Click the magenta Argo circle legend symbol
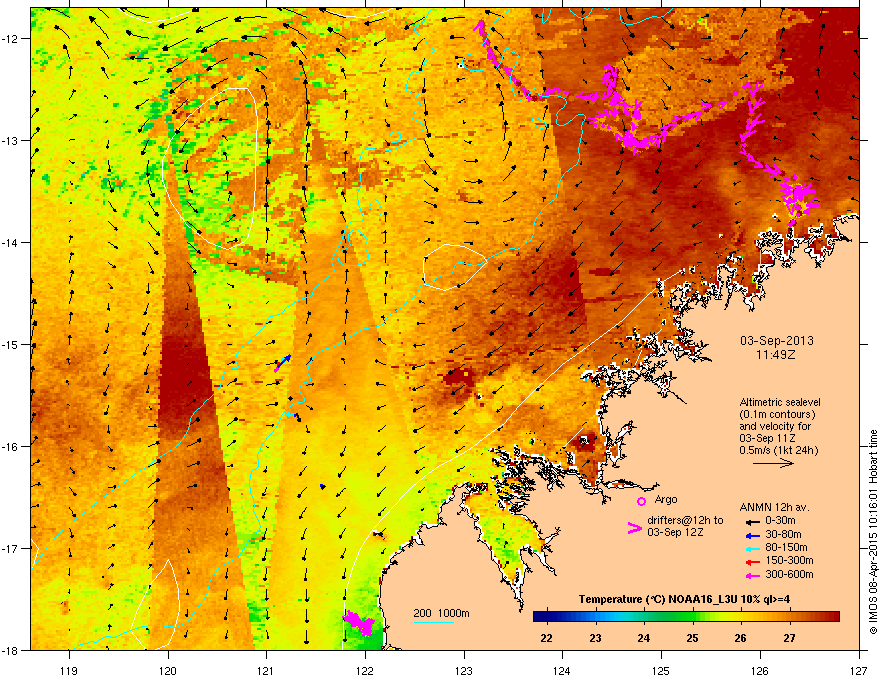Screen dimensions: 880x680 pyautogui.click(x=641, y=501)
